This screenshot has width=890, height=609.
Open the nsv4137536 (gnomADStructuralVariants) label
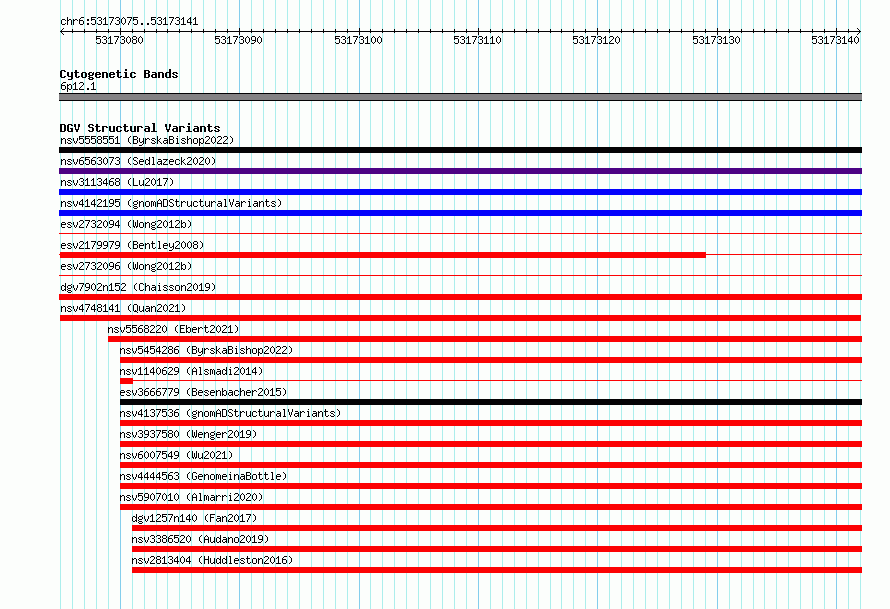coord(230,413)
